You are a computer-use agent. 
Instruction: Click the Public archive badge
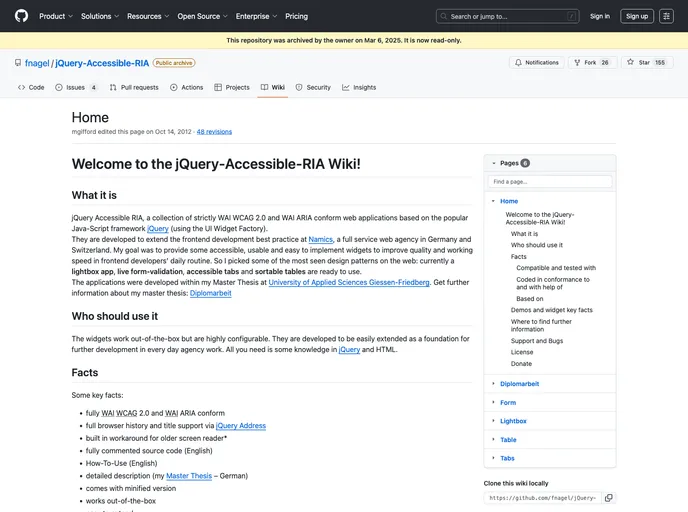(174, 63)
